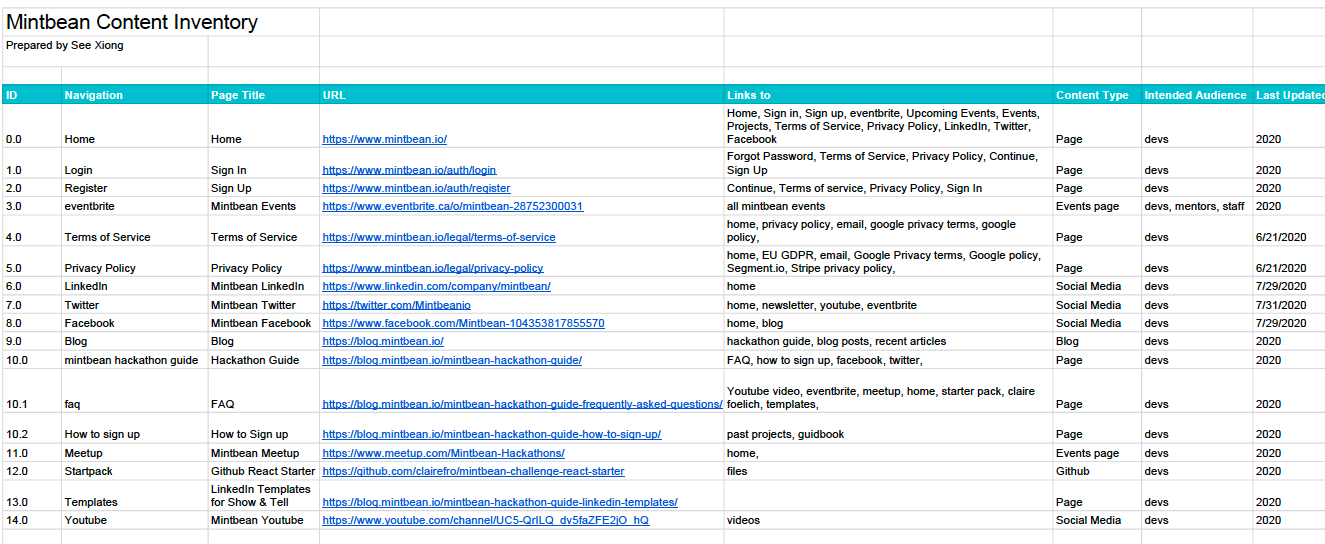
Task: Select 'LinkedIn Templates for Show & Tell' cell
Action: pos(264,496)
